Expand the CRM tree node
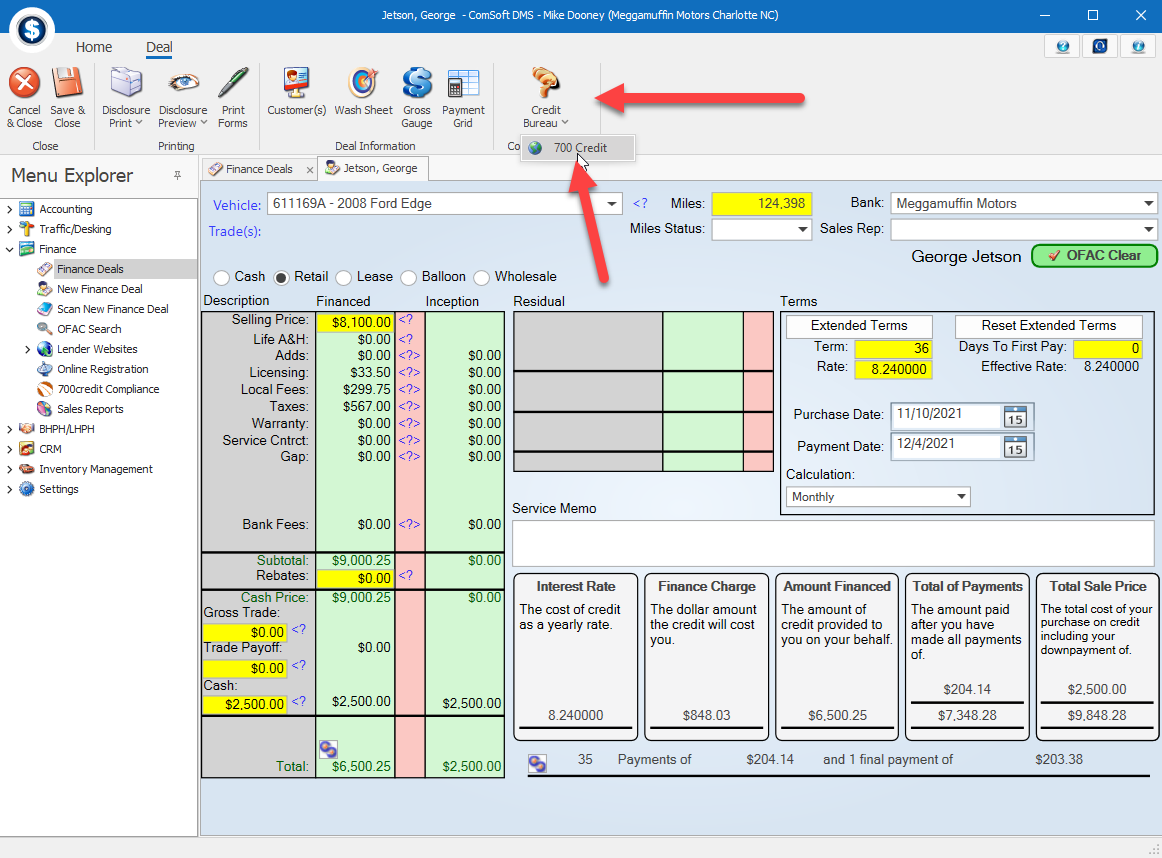The image size is (1162, 858). pos(10,450)
